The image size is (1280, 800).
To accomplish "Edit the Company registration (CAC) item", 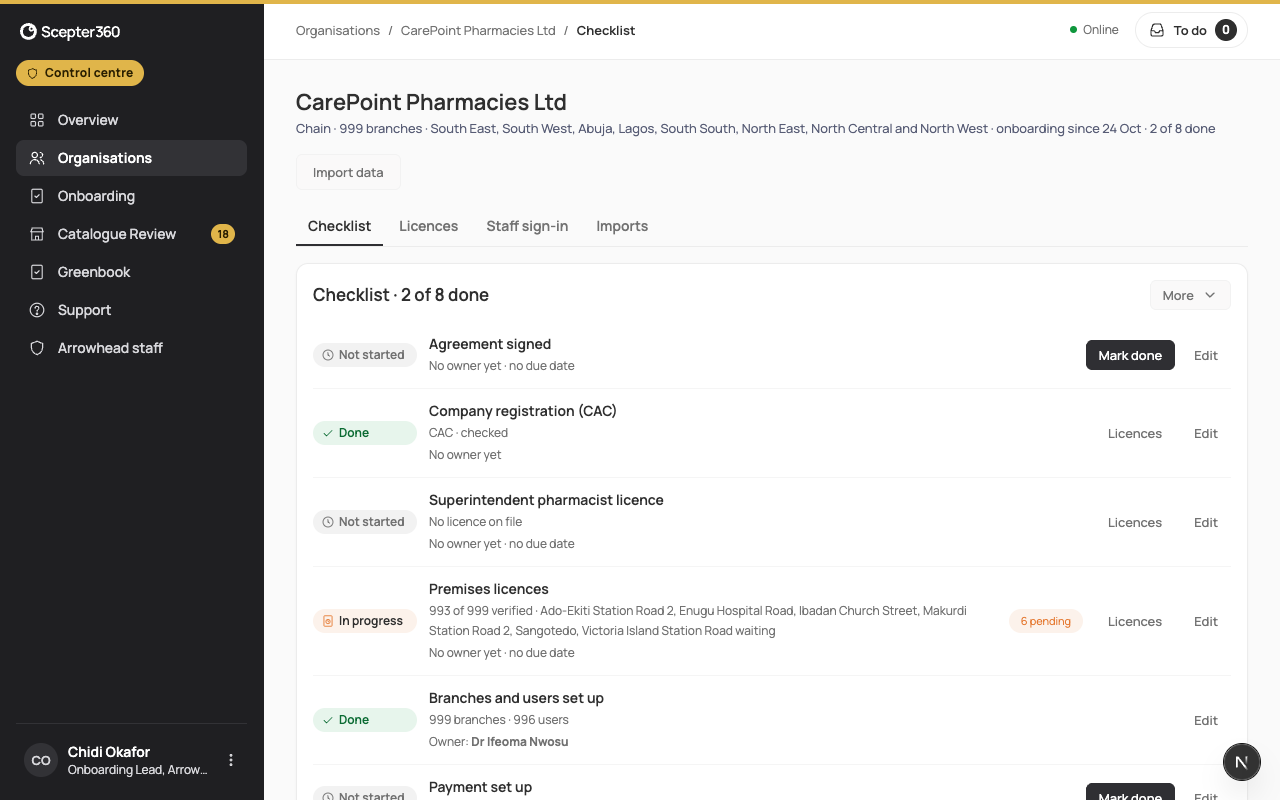I will 1206,433.
